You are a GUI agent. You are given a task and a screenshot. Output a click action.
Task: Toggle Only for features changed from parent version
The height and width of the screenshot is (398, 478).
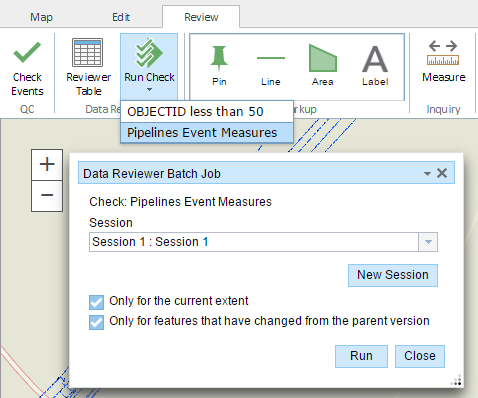click(x=96, y=322)
